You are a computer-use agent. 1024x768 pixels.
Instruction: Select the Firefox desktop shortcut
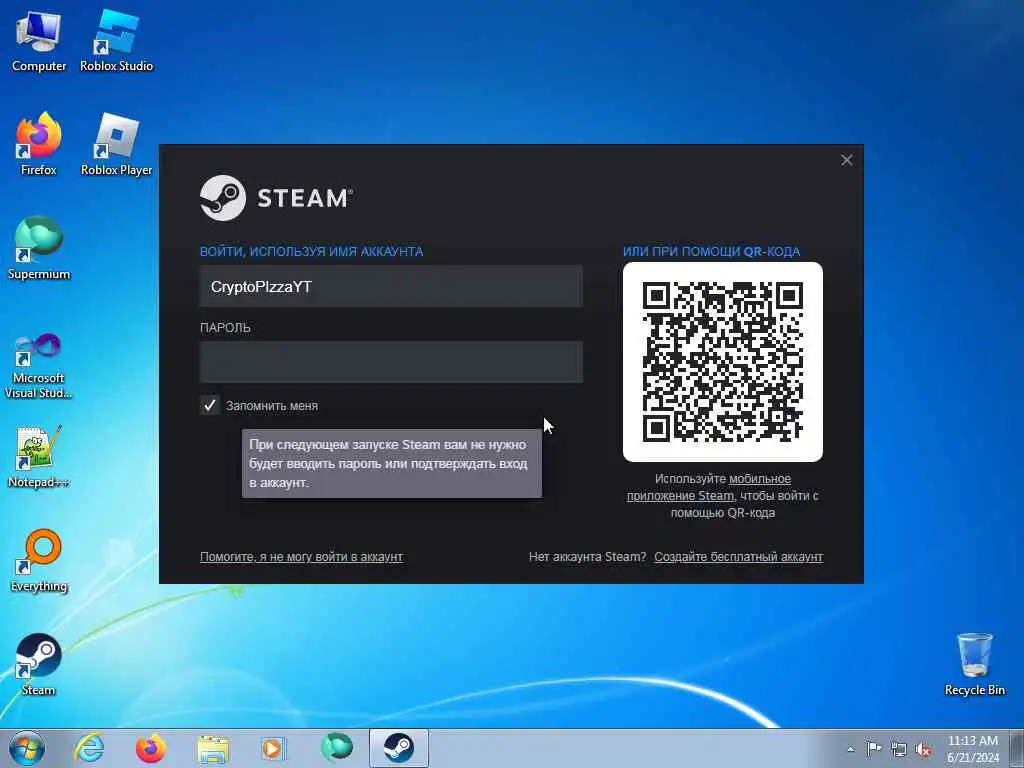pos(39,145)
